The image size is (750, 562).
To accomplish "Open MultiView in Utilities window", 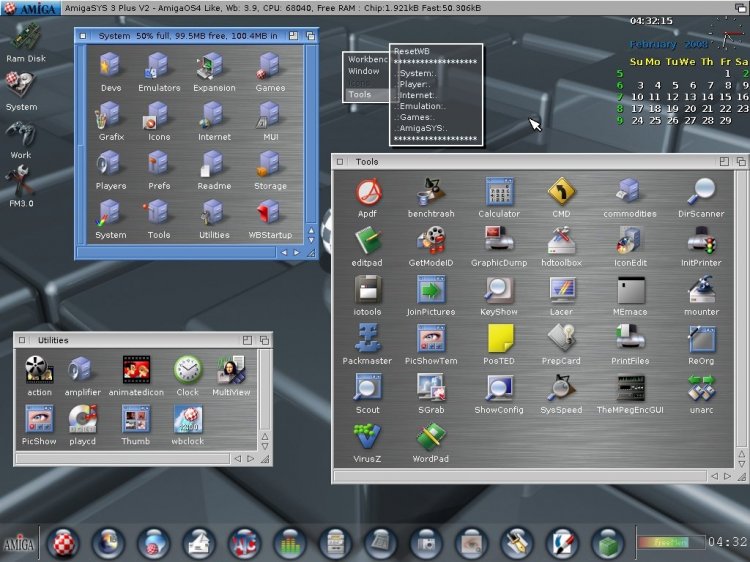I will coord(232,369).
